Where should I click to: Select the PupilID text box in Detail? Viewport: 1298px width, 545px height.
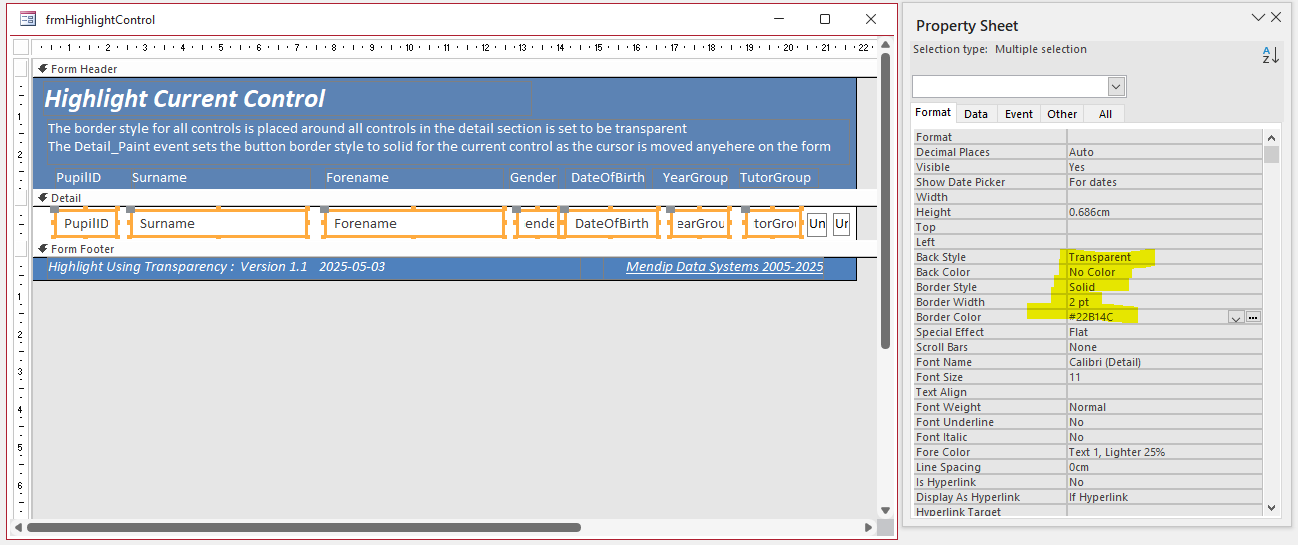coord(86,224)
